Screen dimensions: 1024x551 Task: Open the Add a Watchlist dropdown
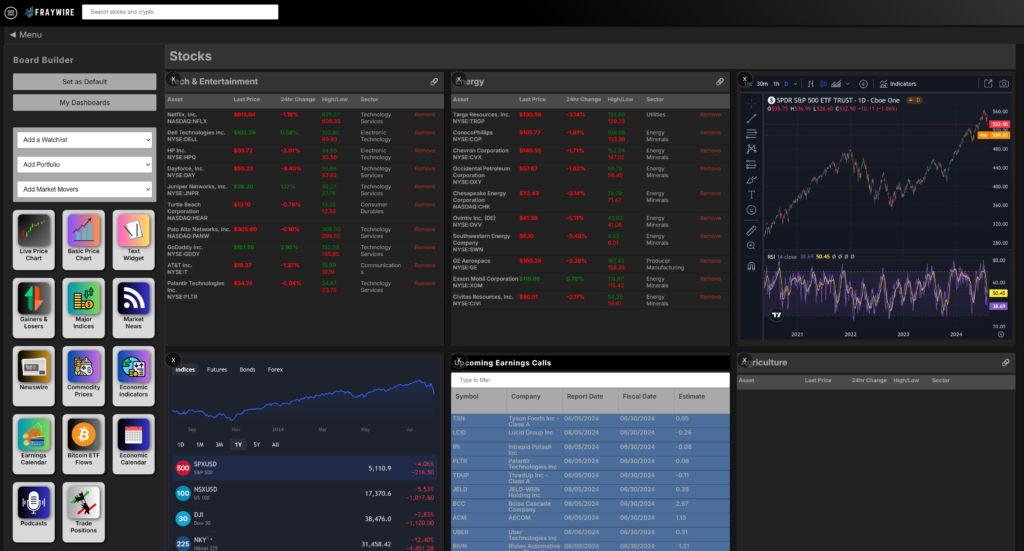click(x=85, y=140)
